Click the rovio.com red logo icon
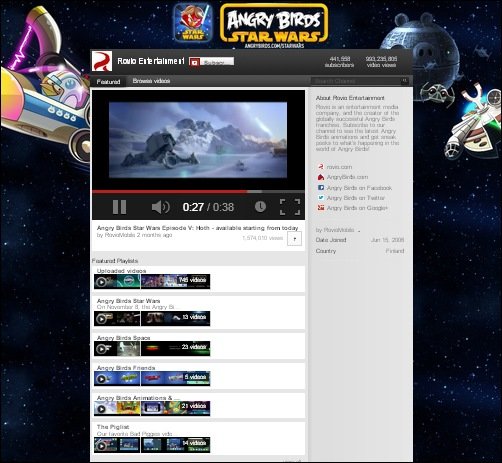This screenshot has width=502, height=463. pos(321,167)
